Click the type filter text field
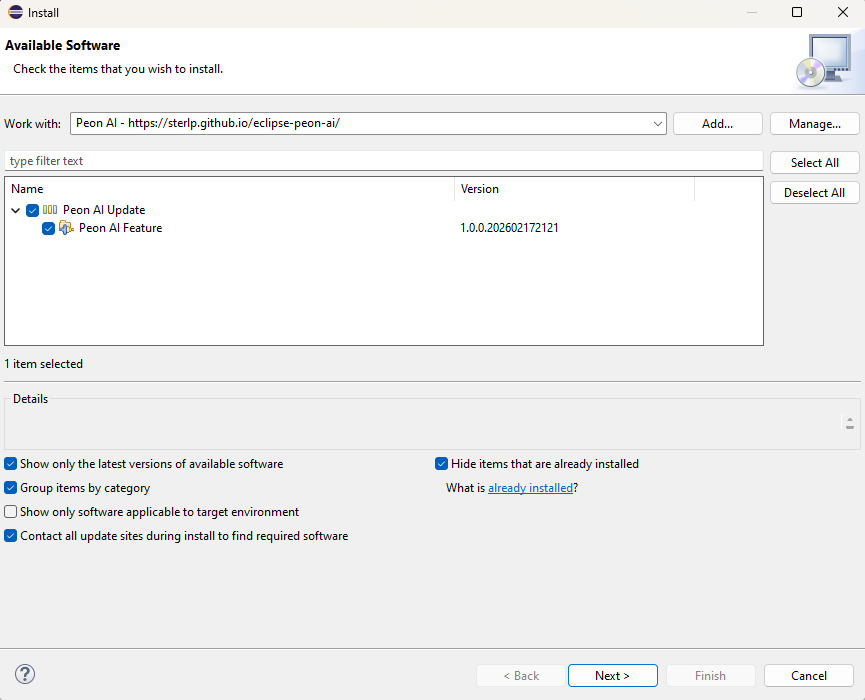Screen dimensions: 865x700 coord(384,161)
